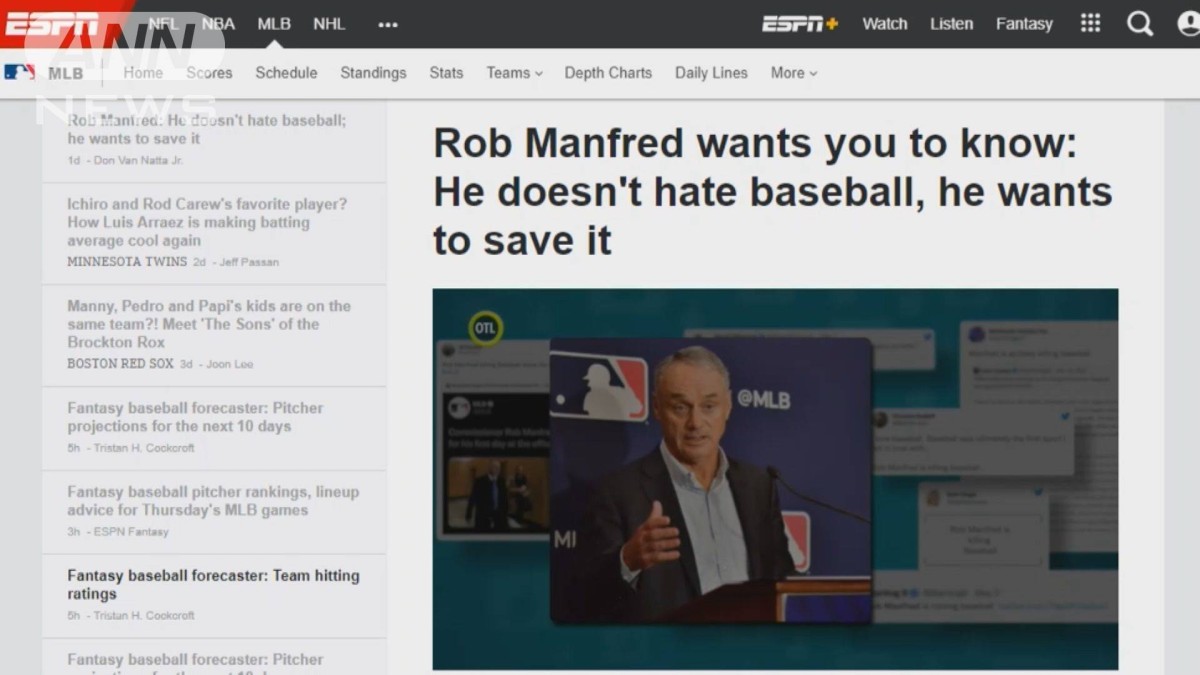
Task: Expand the Teams dropdown
Action: click(514, 73)
